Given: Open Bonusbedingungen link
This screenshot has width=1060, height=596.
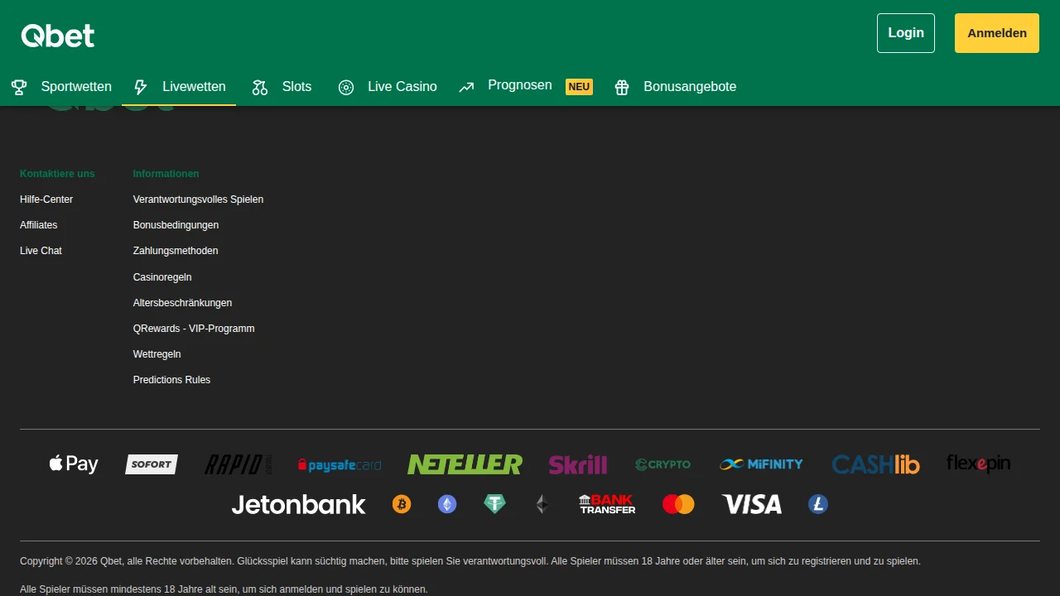Looking at the screenshot, I should click(176, 225).
